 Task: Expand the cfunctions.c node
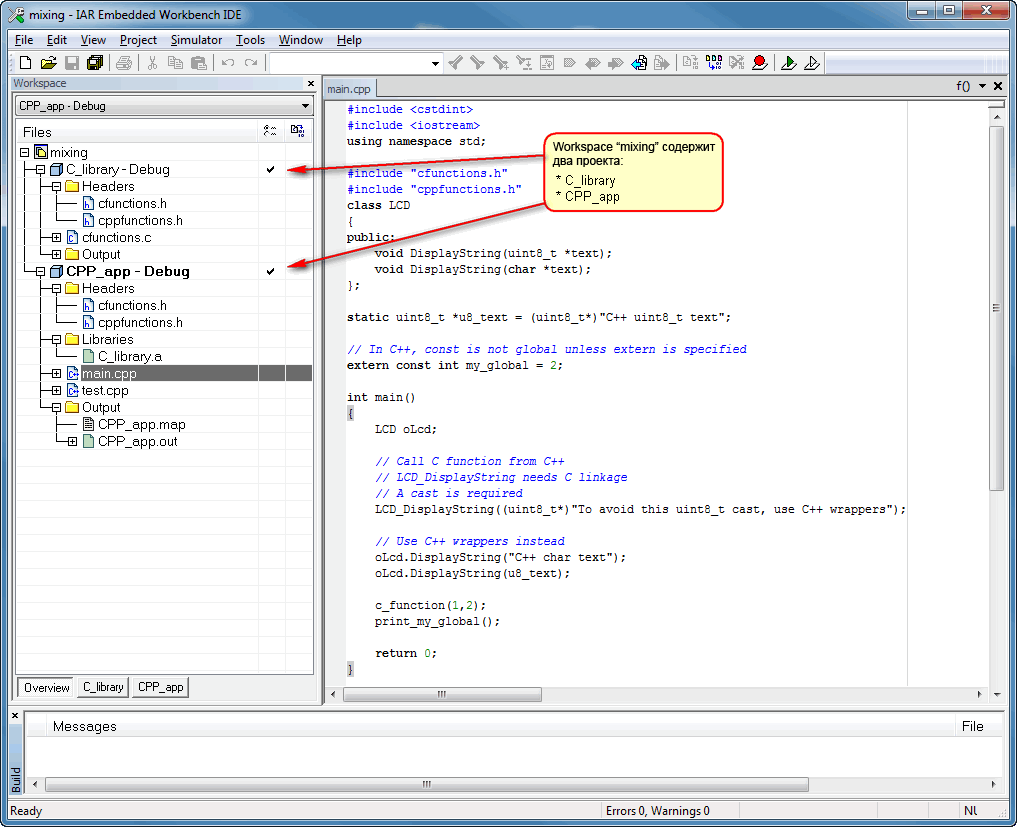(56, 237)
